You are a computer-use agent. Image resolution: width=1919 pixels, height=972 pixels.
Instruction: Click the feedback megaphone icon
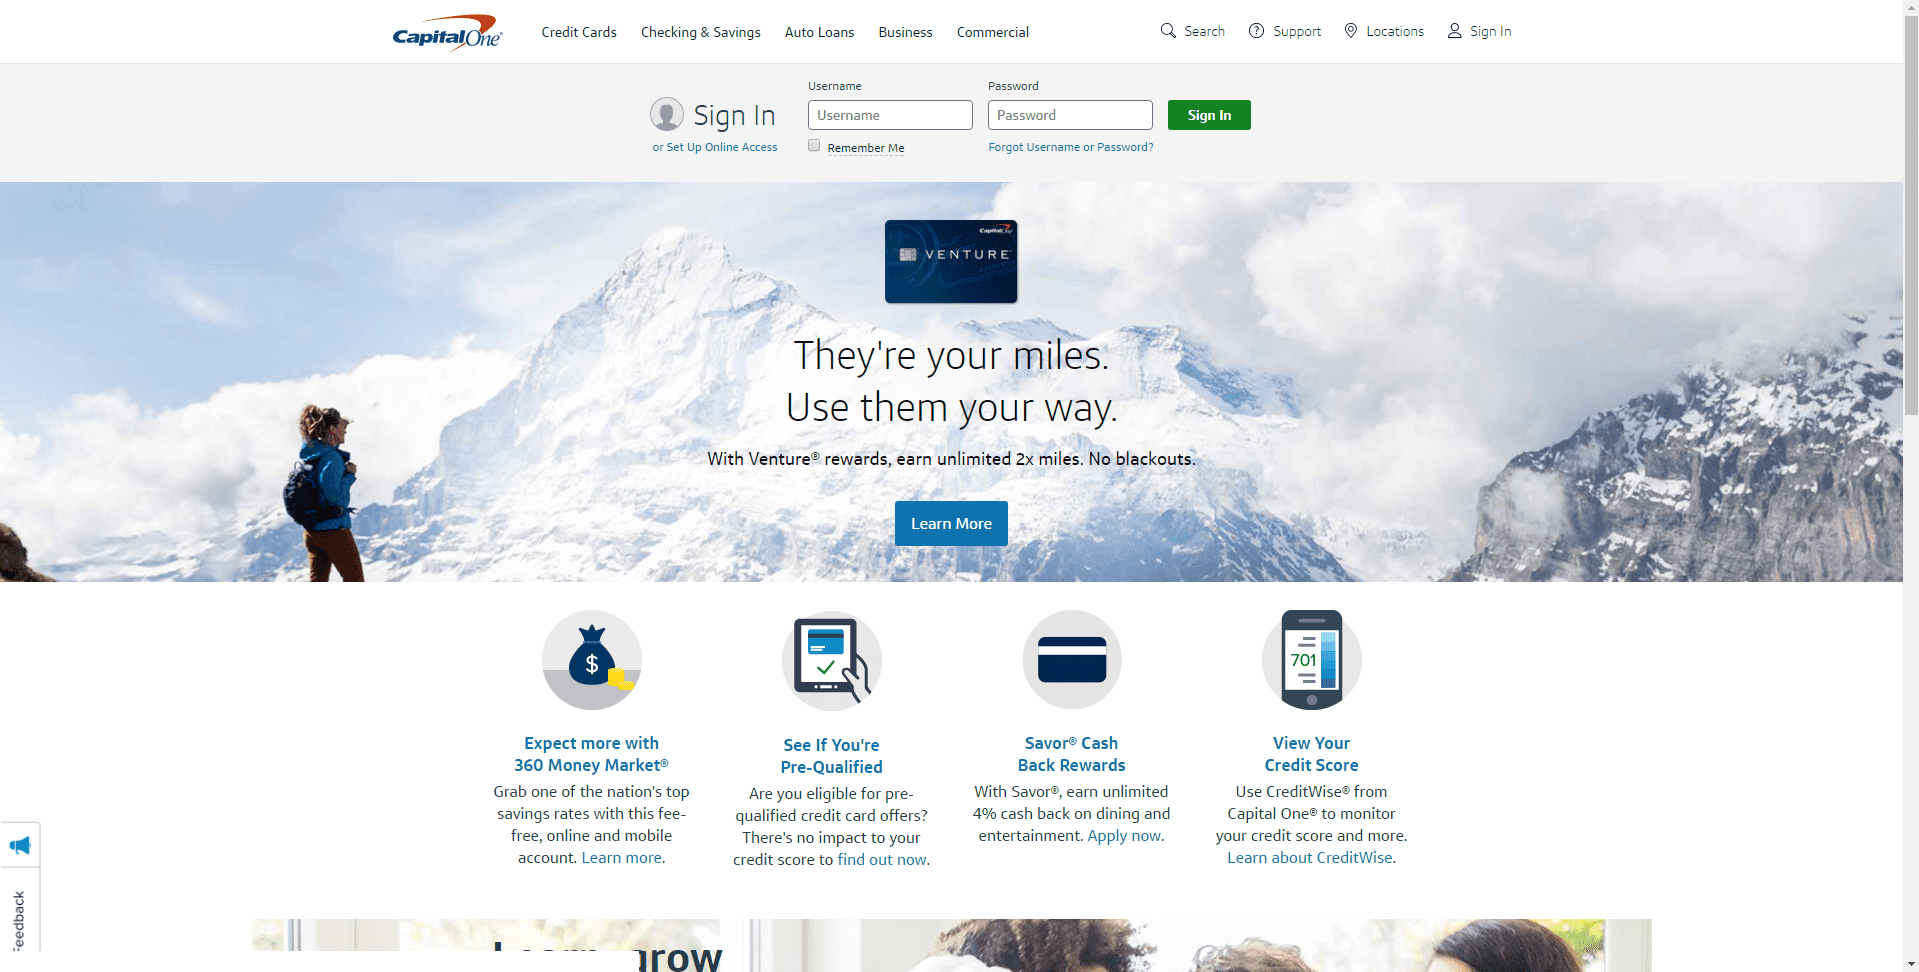tap(20, 846)
